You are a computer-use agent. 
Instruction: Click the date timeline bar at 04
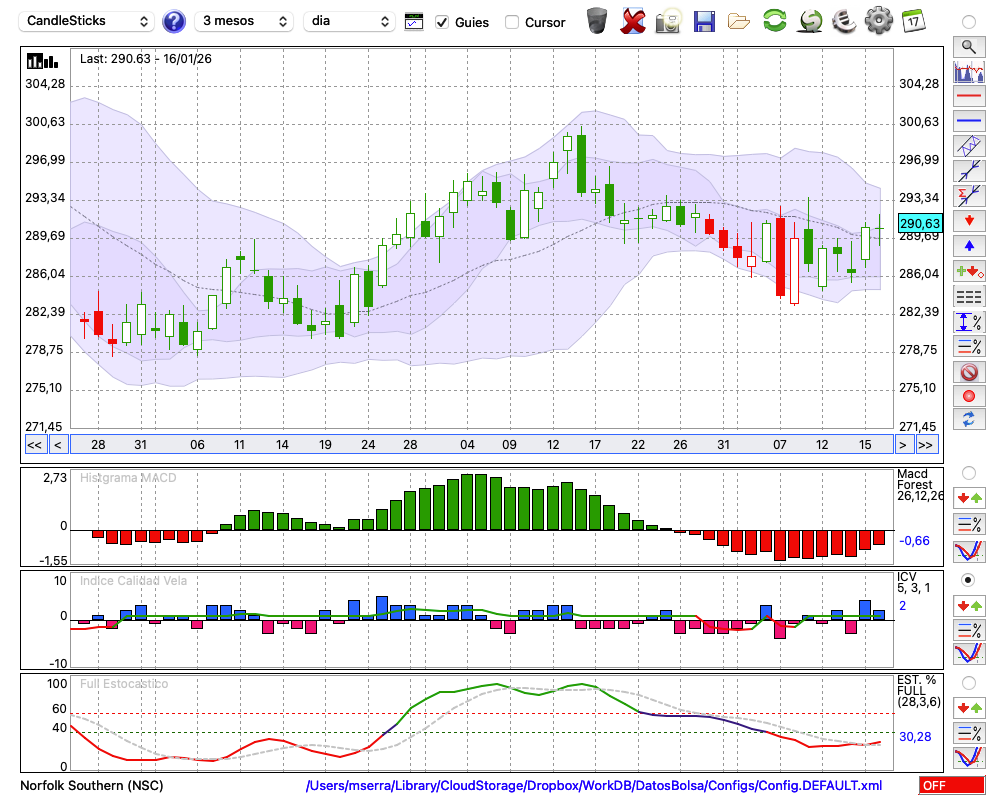pyautogui.click(x=467, y=444)
